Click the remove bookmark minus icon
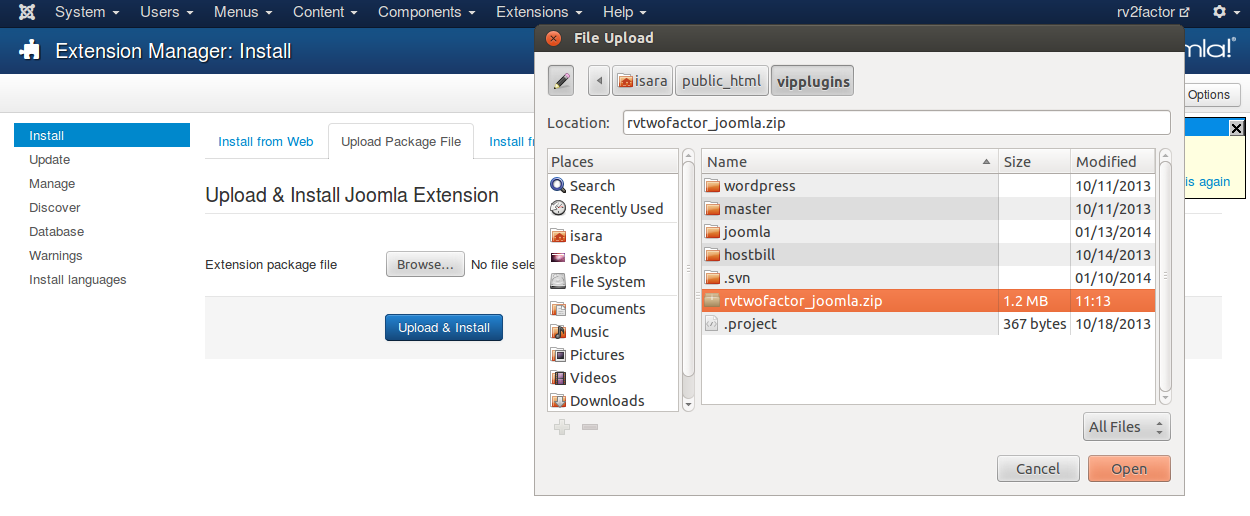This screenshot has height=516, width=1250. (590, 427)
